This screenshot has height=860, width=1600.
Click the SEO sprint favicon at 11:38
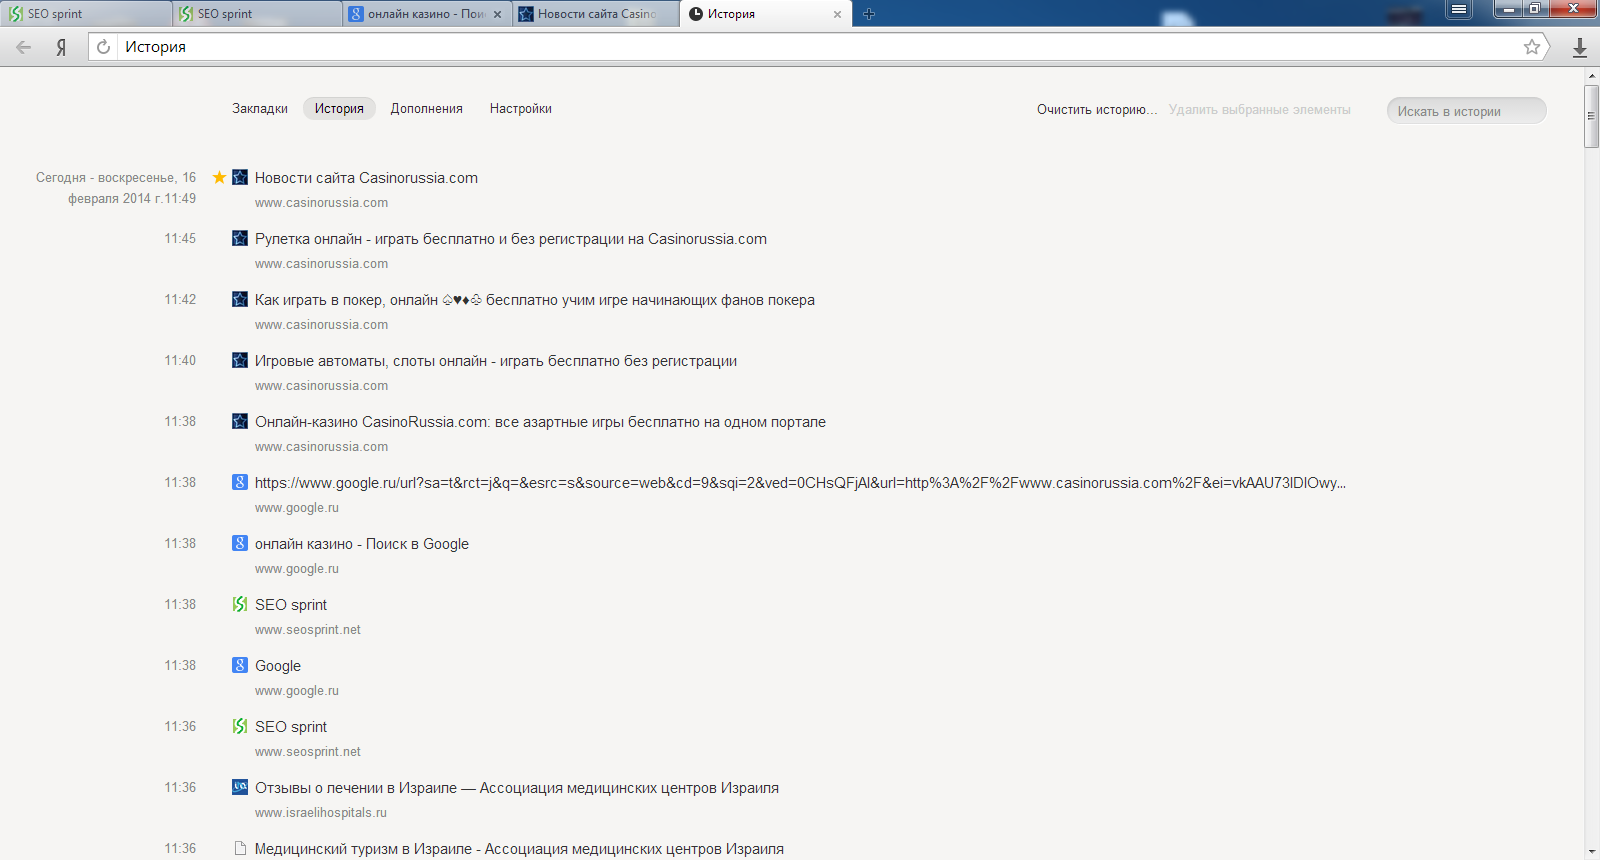click(x=240, y=604)
